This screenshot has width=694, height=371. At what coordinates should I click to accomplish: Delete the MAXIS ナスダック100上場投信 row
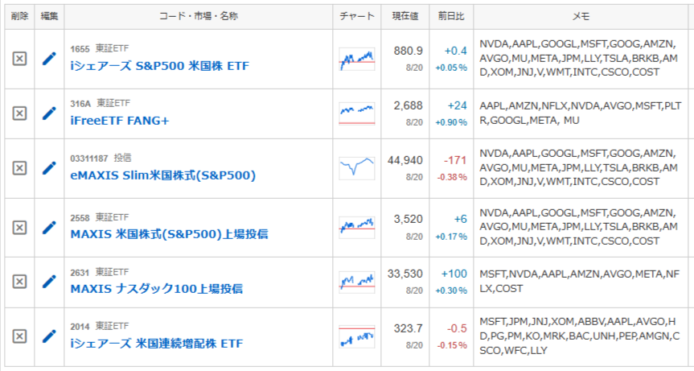[19, 282]
